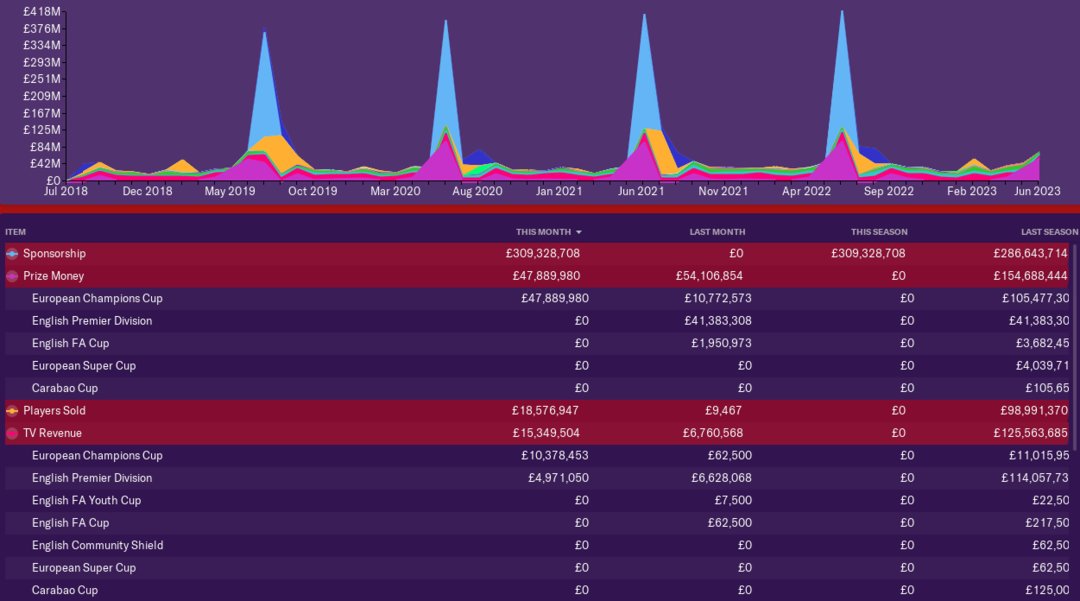
Task: Select Carabao Cup under TV Revenue
Action: 65,590
